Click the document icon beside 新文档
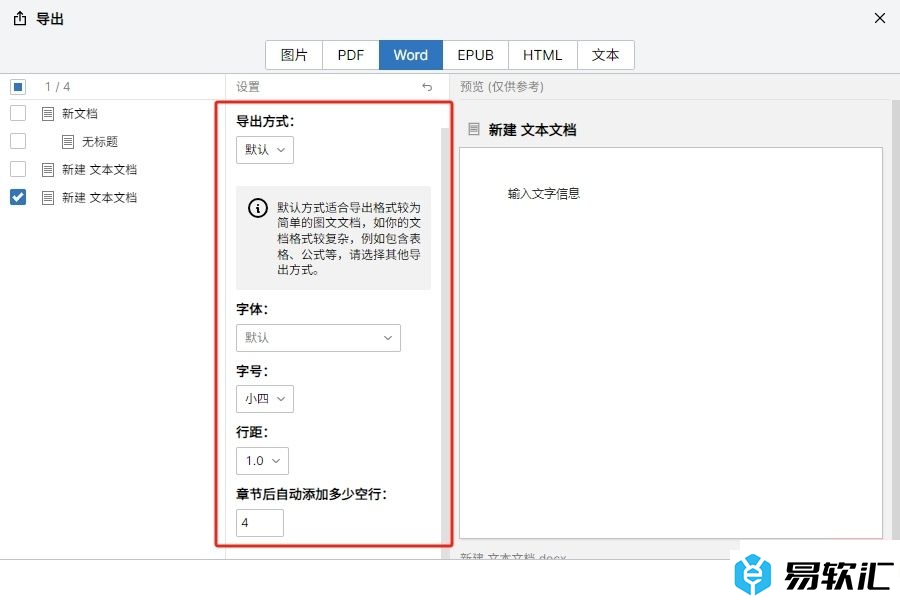The height and width of the screenshot is (600, 900). (x=48, y=114)
